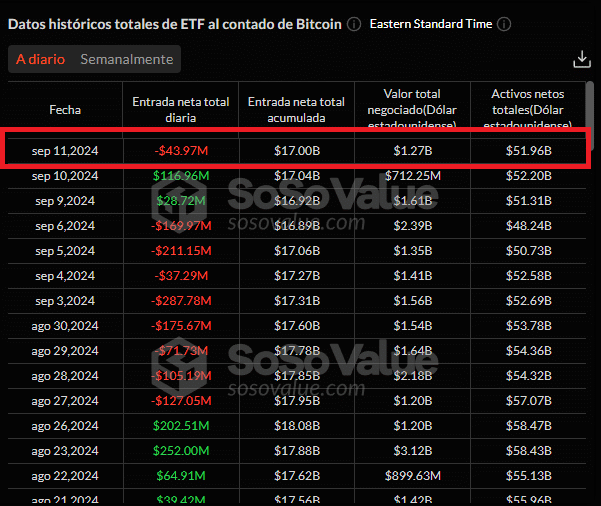Click the Eastern Standard Time label
Viewport: 601px width, 506px height.
pyautogui.click(x=431, y=24)
